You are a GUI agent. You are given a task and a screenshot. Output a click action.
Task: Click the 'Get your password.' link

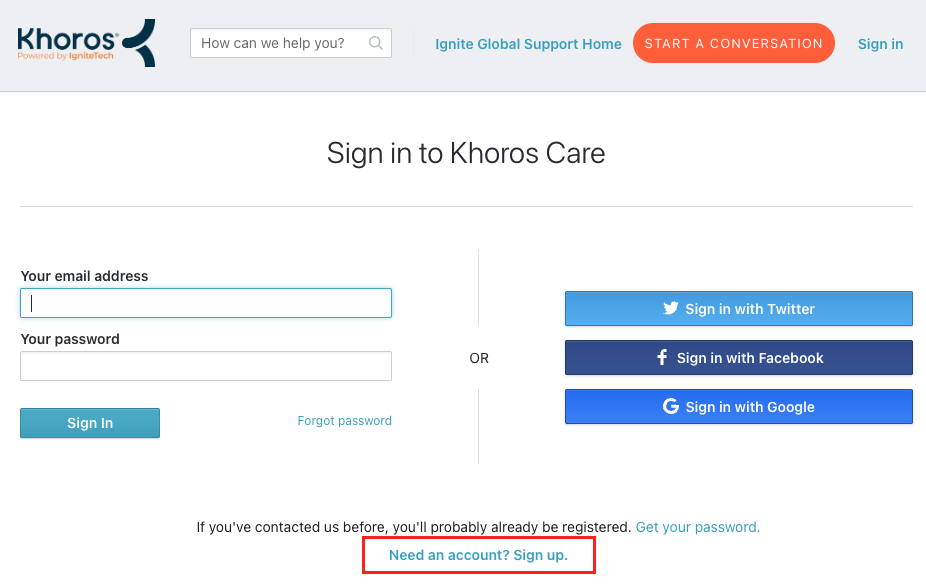[697, 527]
